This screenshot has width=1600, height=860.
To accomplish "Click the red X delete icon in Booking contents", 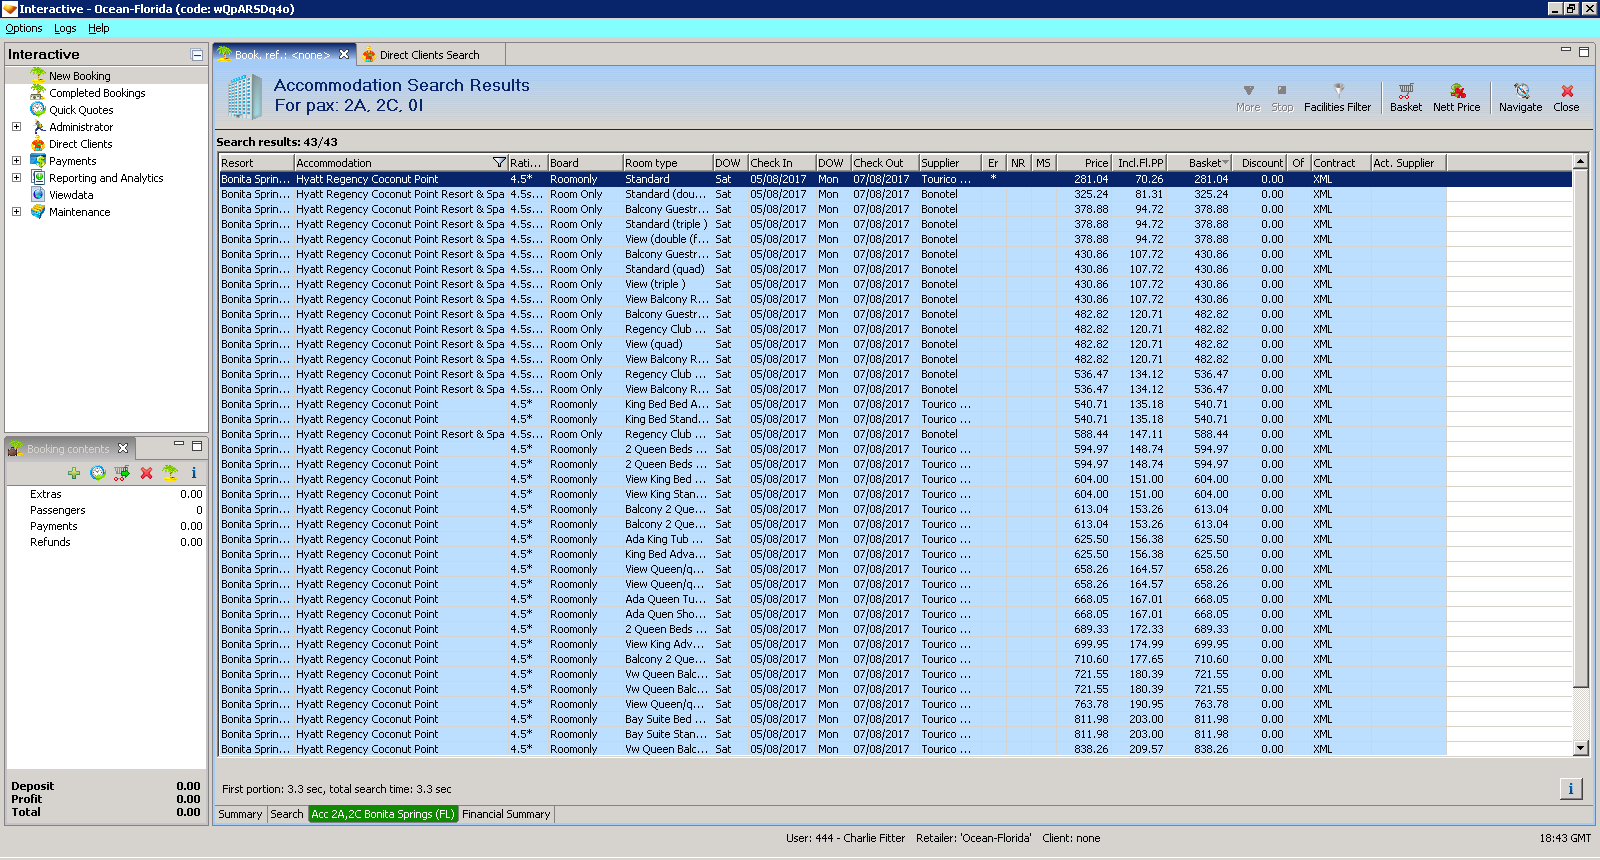I will pos(146,473).
